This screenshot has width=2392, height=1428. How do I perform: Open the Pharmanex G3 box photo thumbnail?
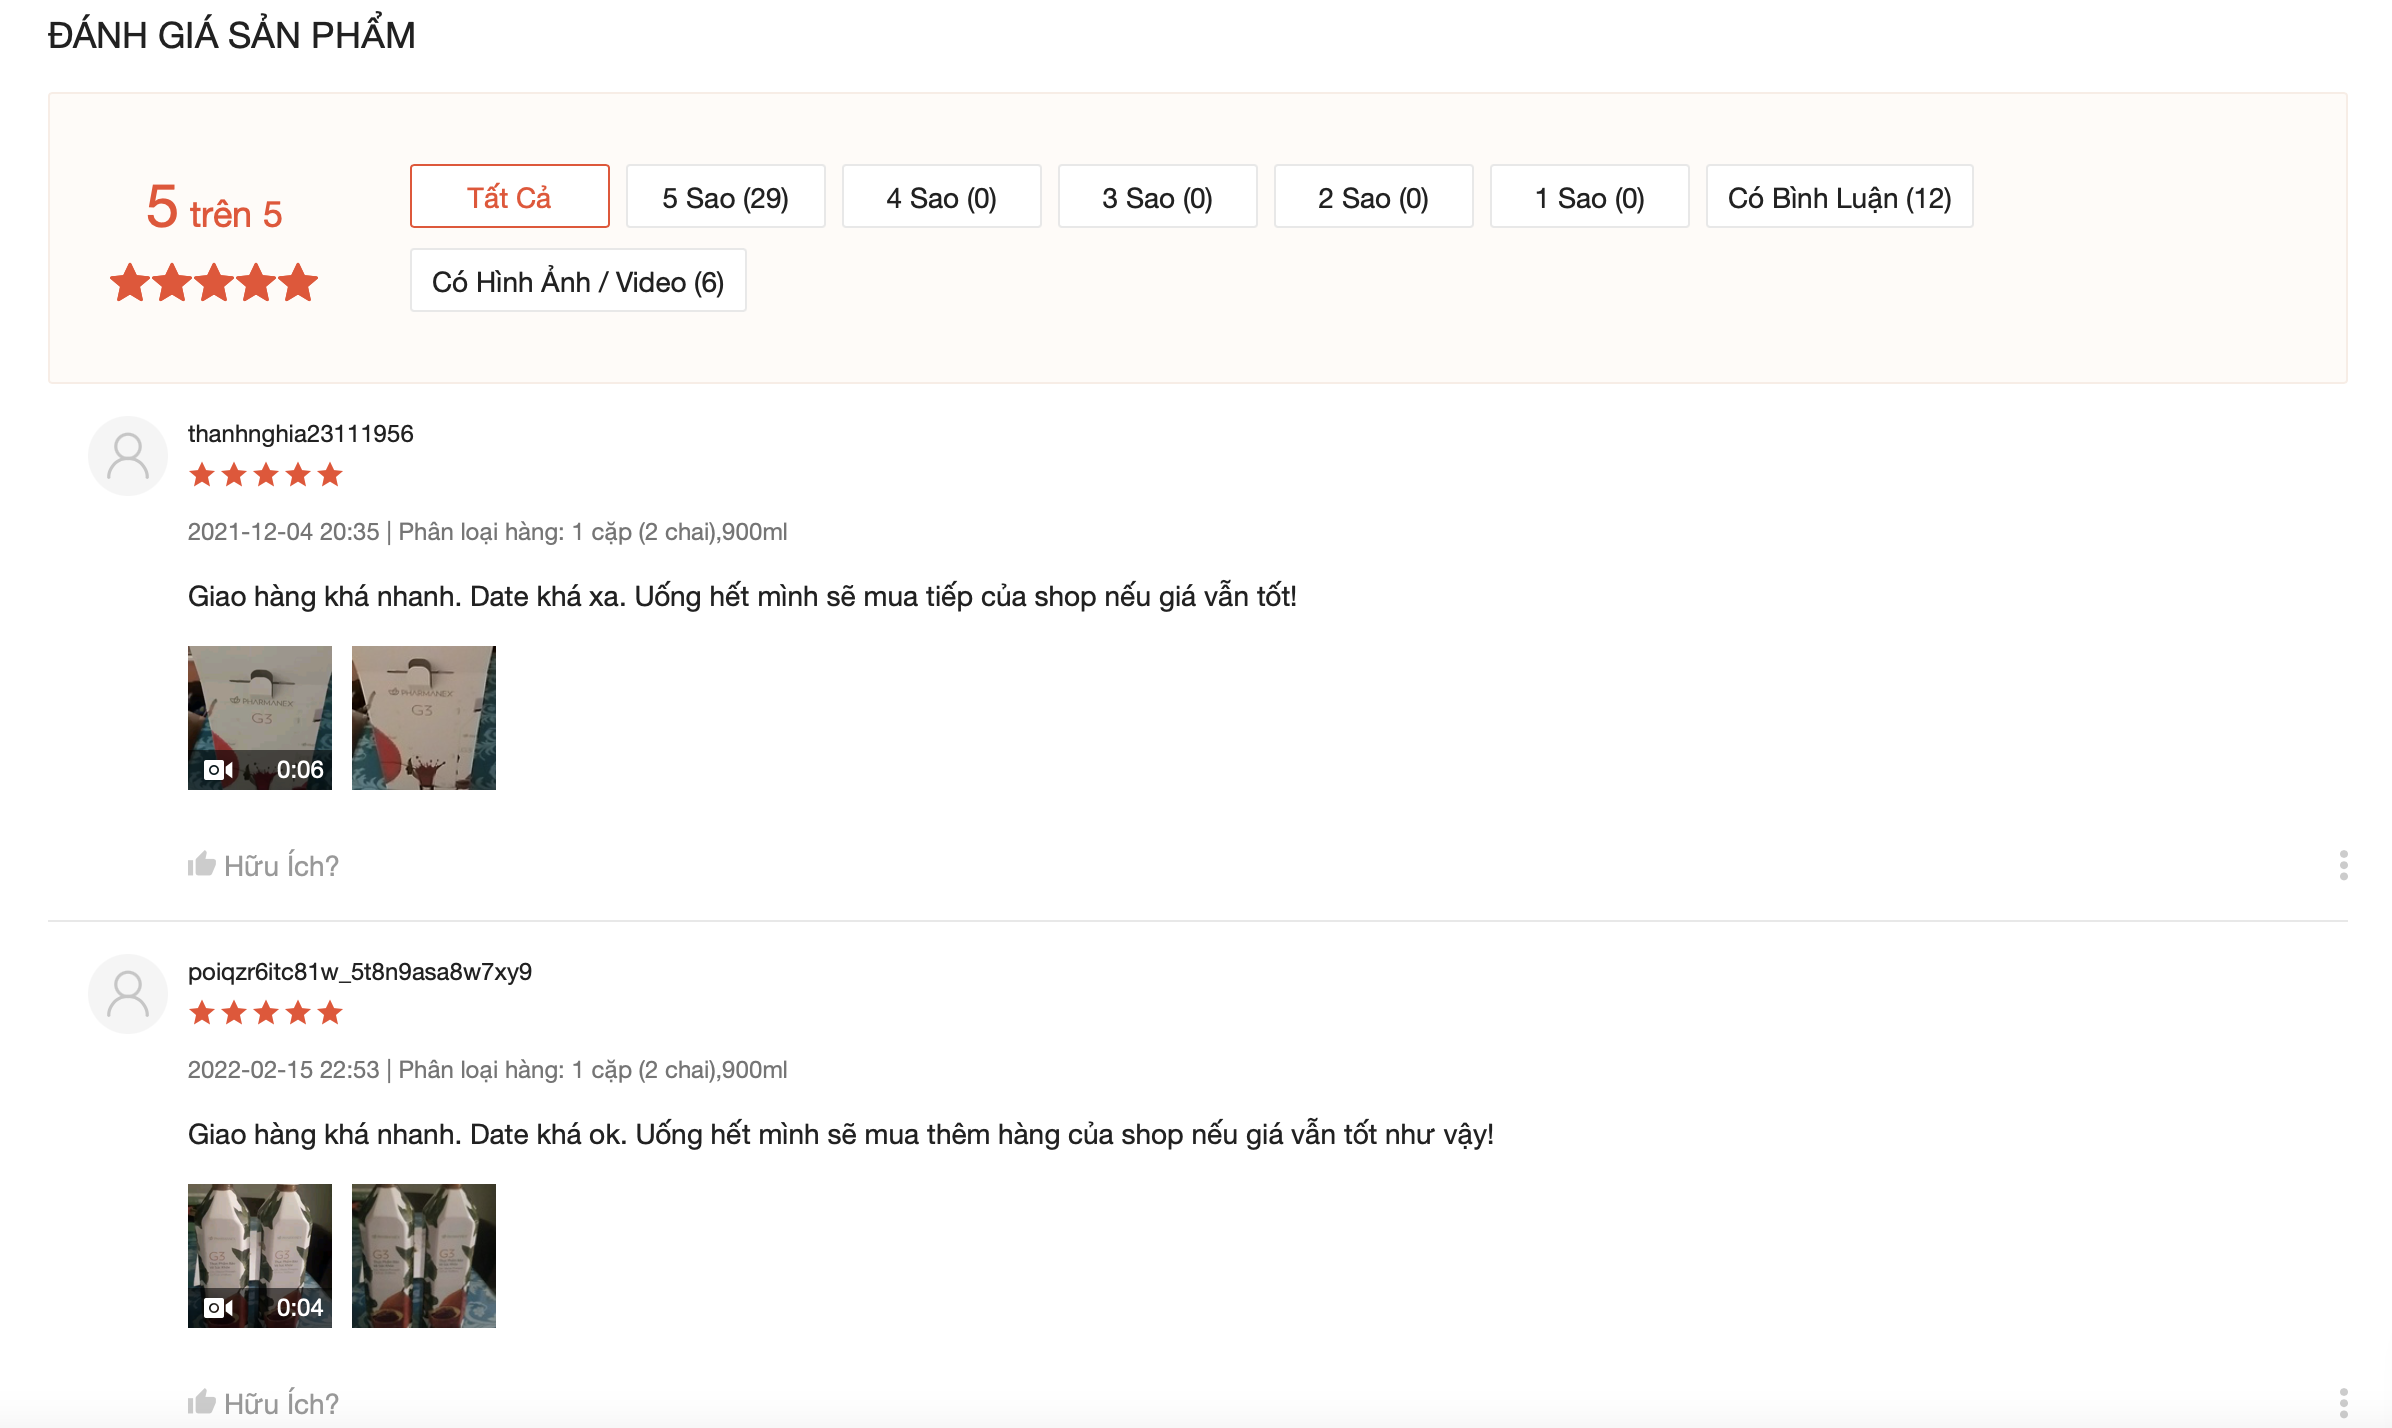(424, 718)
